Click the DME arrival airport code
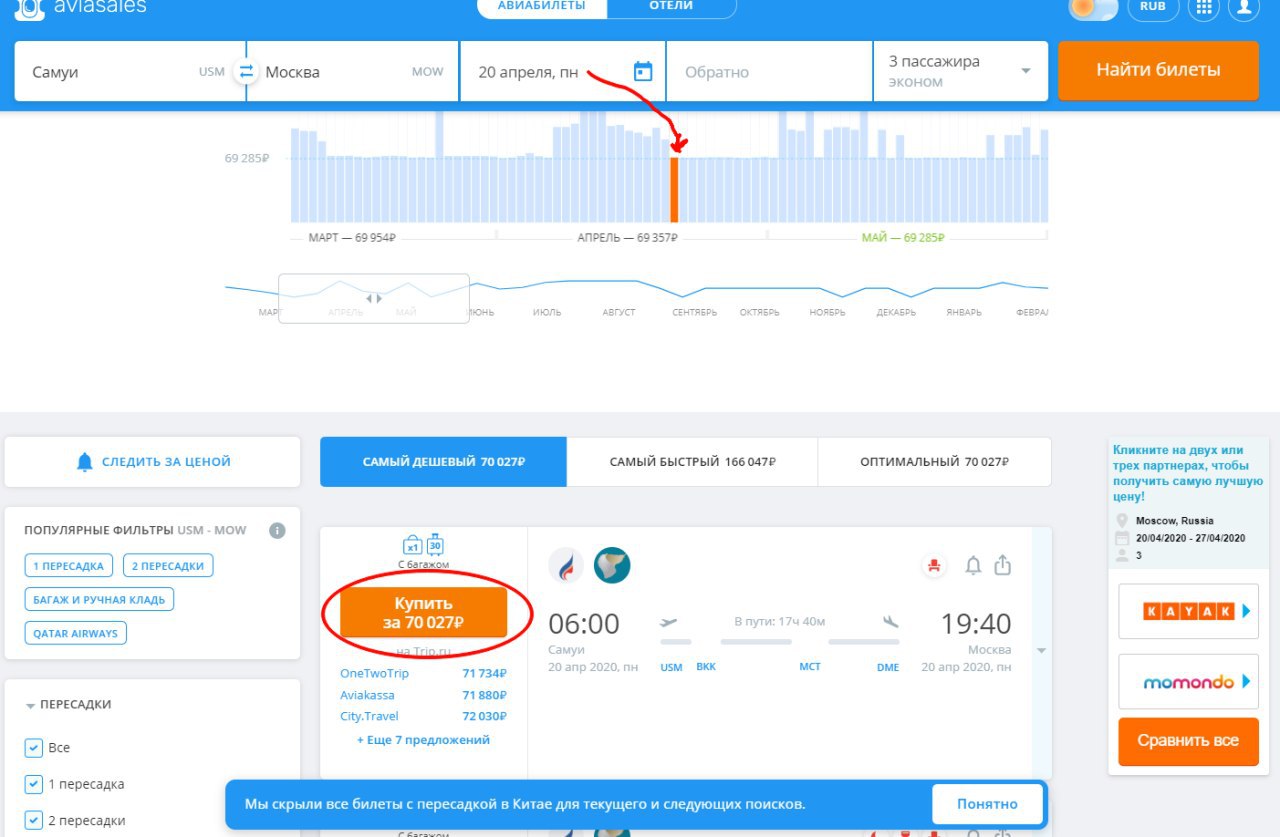Viewport: 1280px width, 837px height. click(888, 667)
